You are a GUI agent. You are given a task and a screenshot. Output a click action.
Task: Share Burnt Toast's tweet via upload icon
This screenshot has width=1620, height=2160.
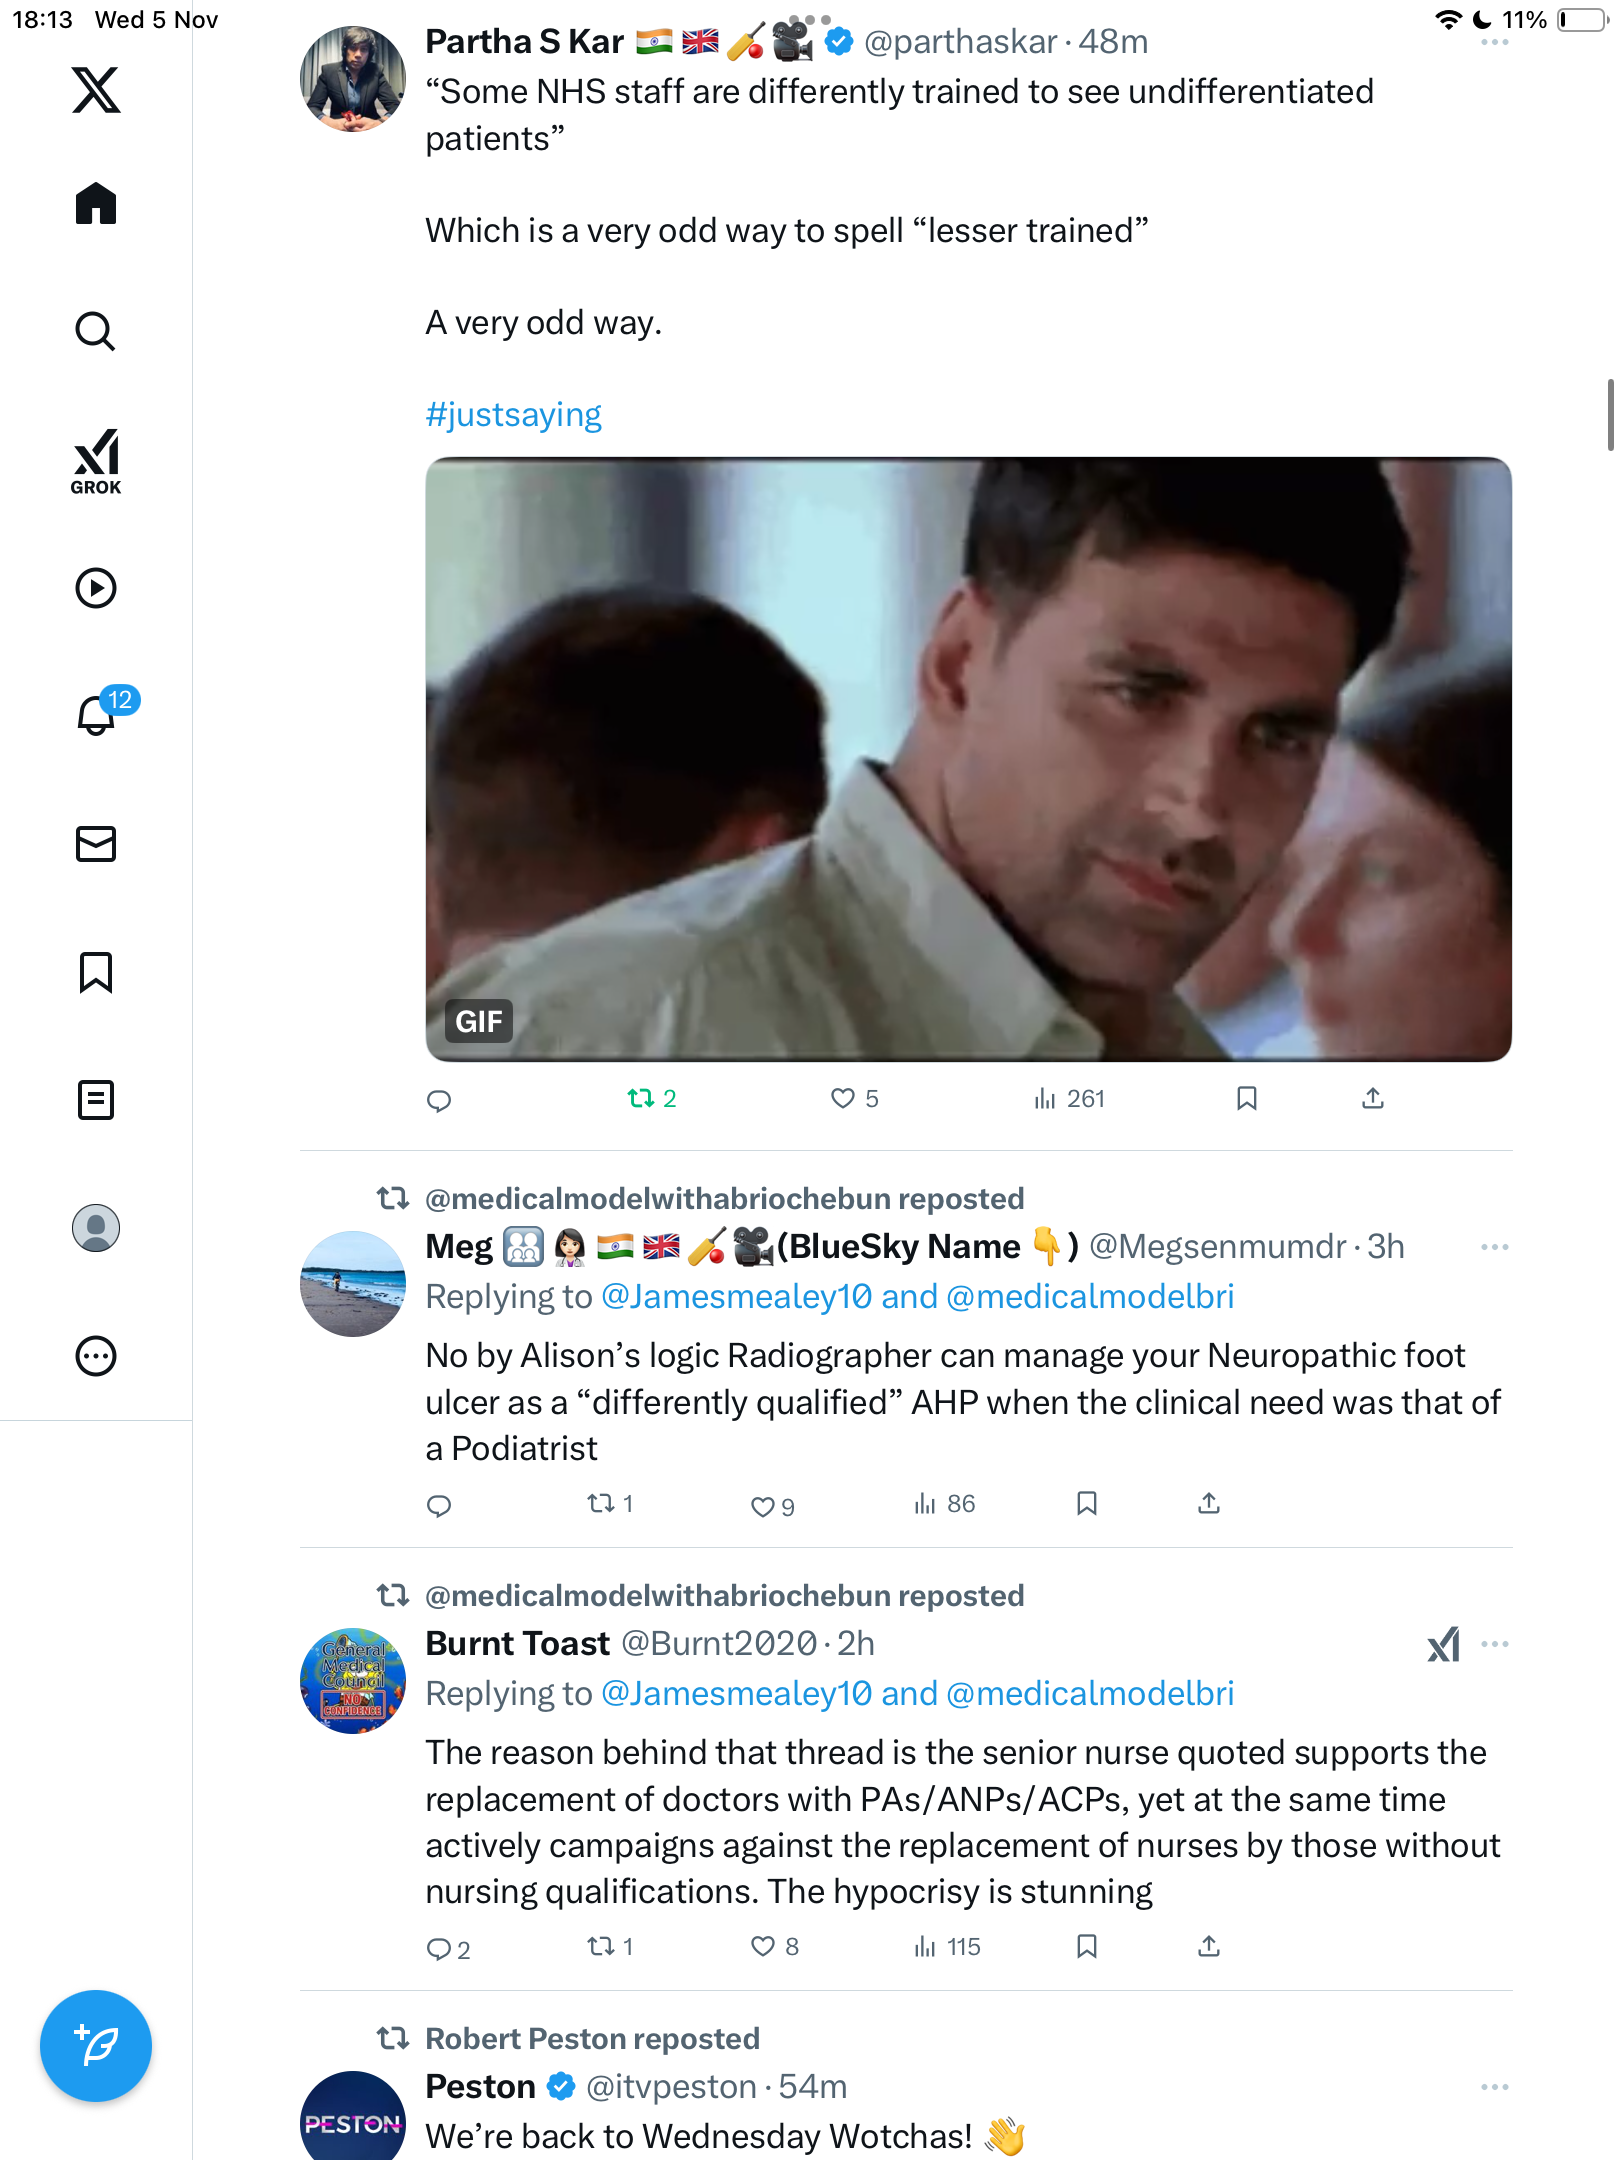(x=1209, y=1946)
